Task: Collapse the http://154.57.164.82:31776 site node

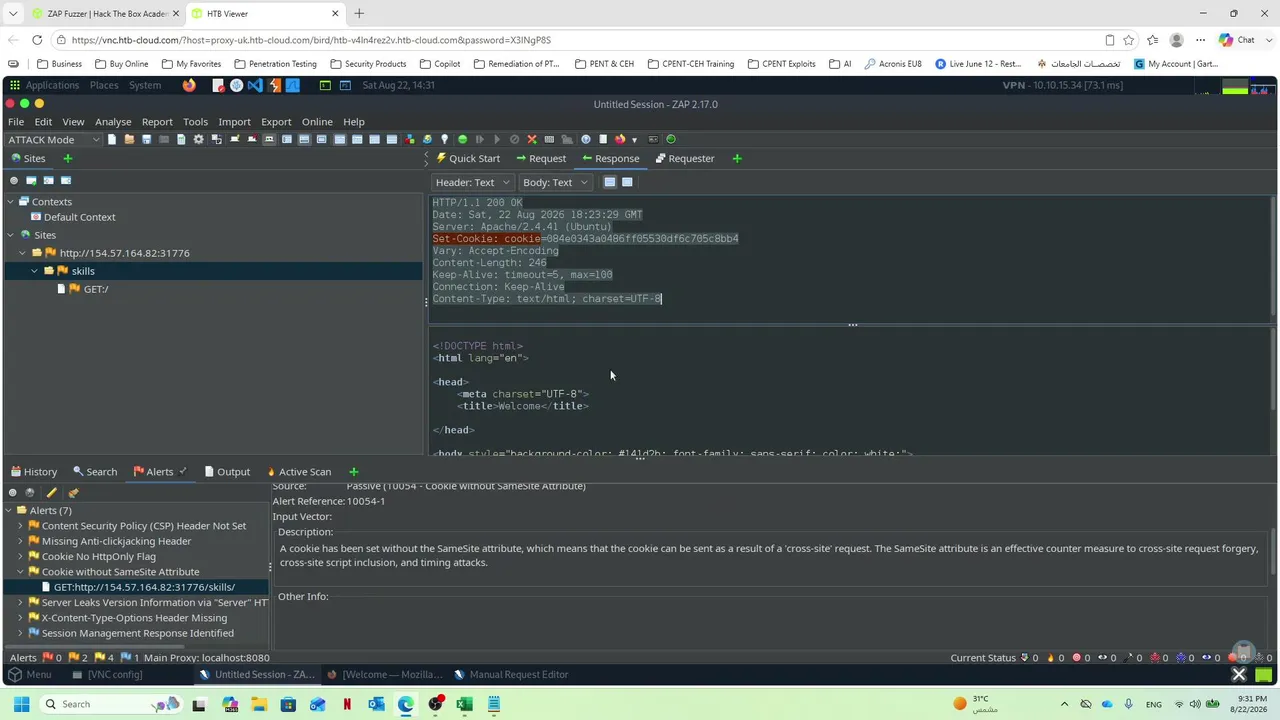Action: [x=22, y=253]
